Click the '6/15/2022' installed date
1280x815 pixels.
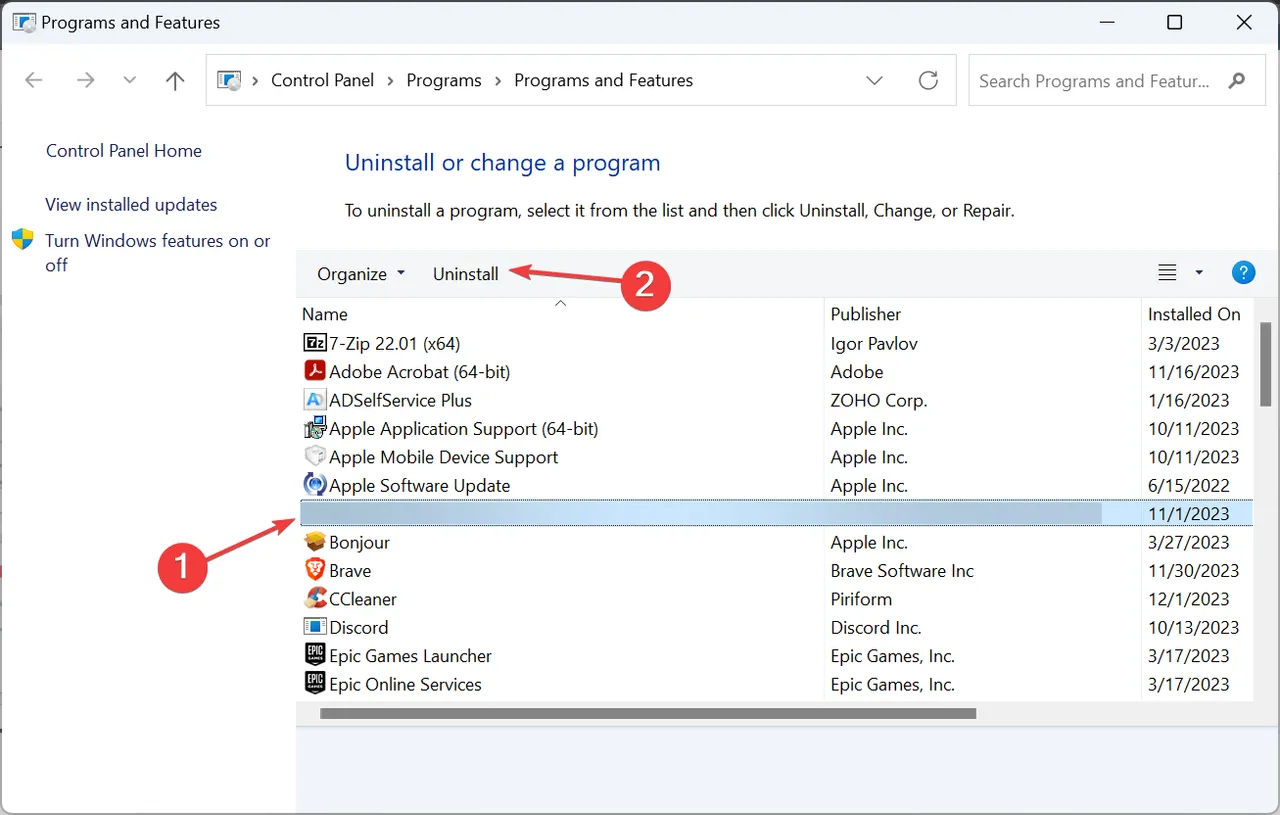click(x=1189, y=486)
